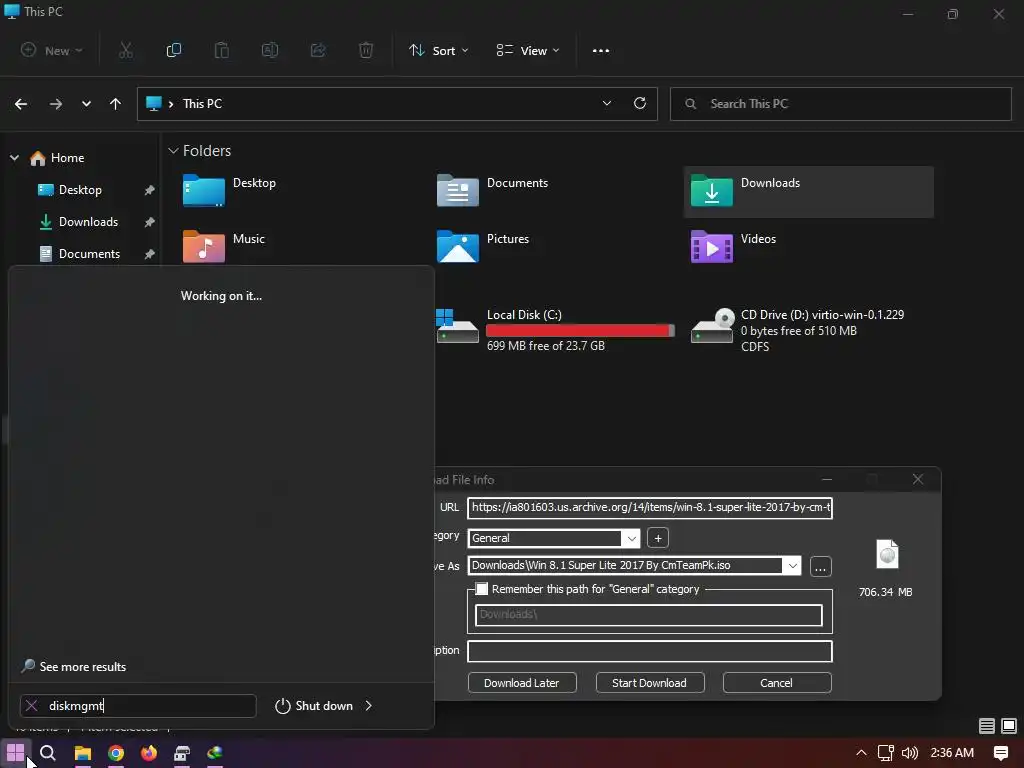Open the View dropdown
This screenshot has height=768, width=1024.
[x=528, y=50]
